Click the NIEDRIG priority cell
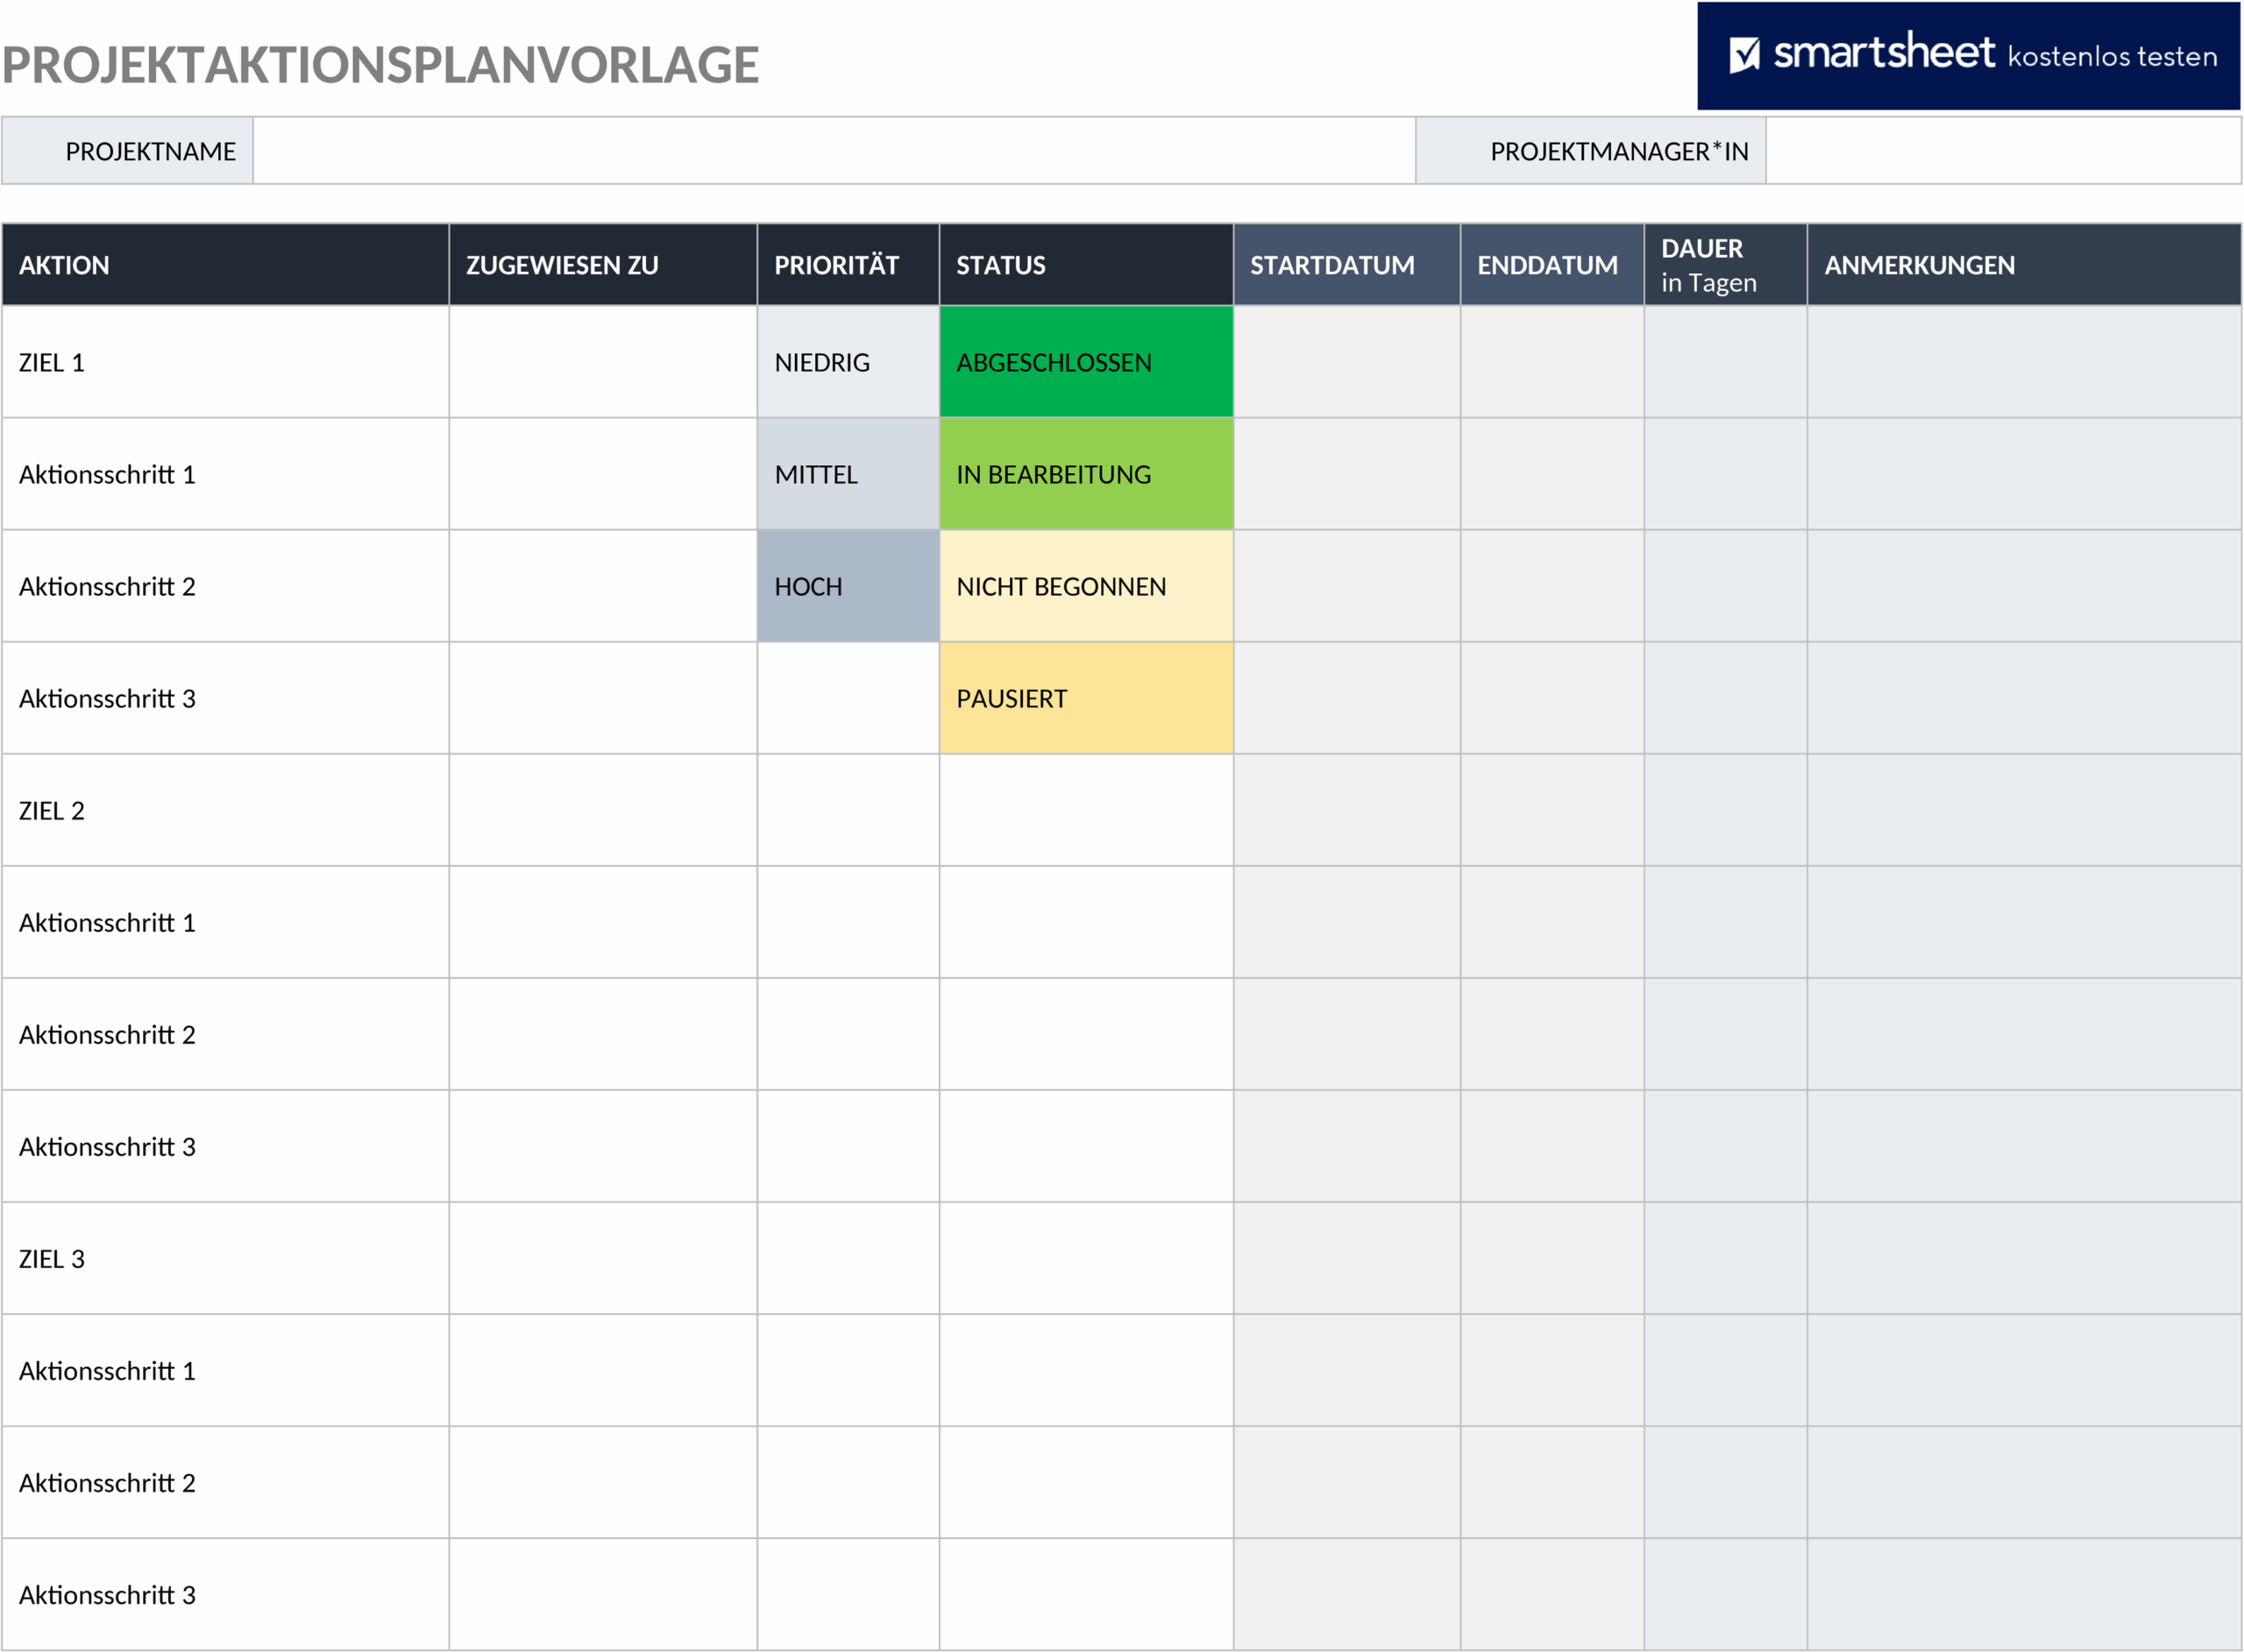The image size is (2244, 1652). tap(848, 362)
